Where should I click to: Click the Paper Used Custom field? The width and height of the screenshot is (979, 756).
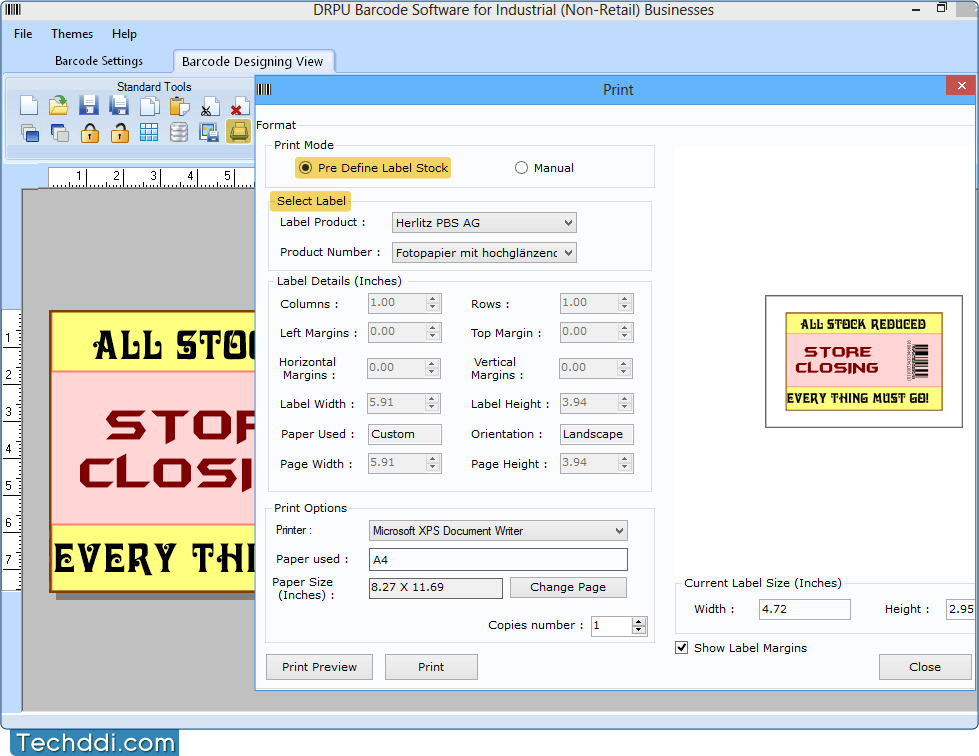(x=405, y=434)
